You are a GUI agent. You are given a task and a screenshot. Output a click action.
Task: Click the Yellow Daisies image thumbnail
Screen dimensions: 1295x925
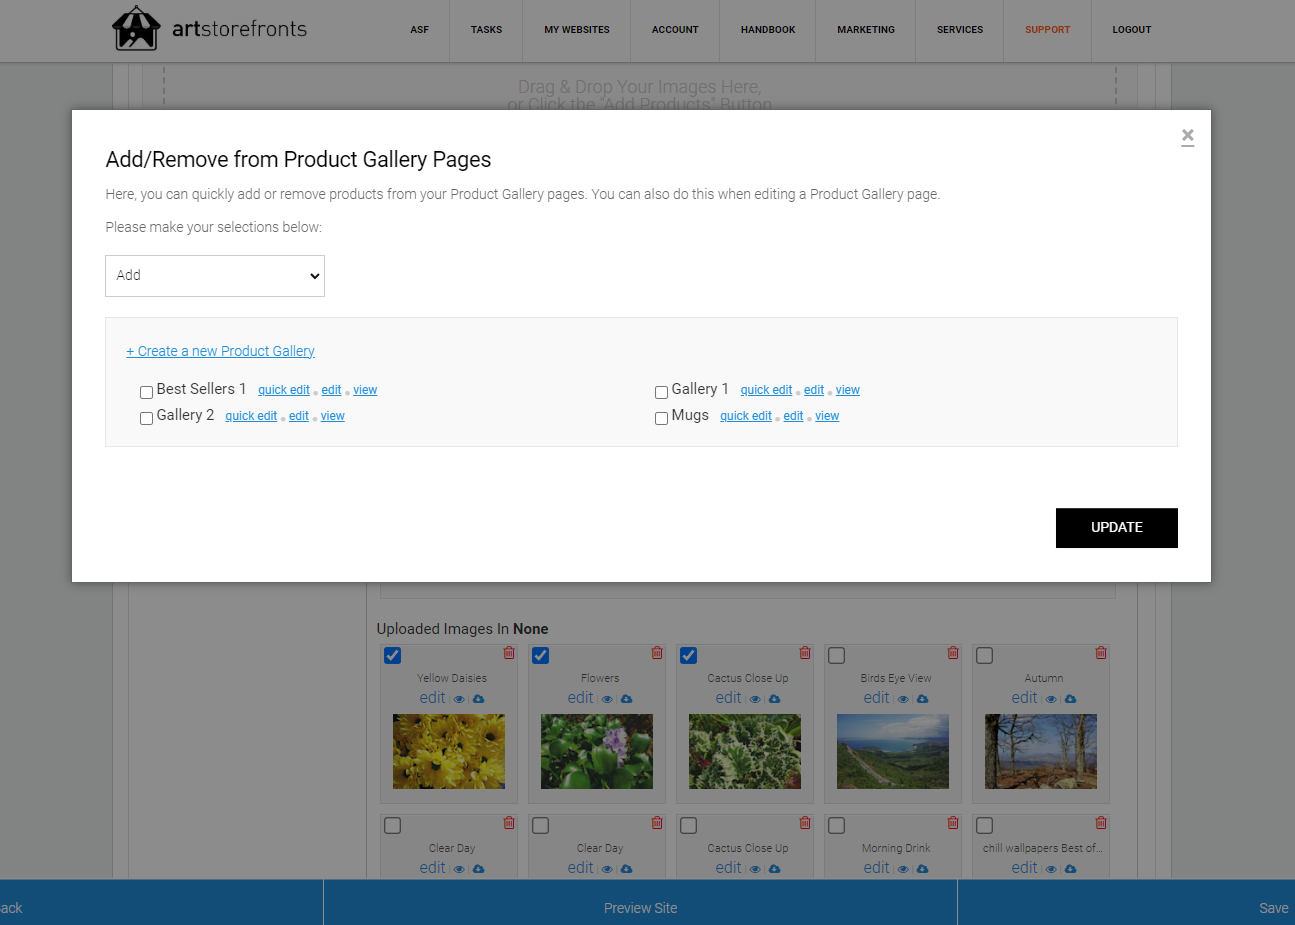(449, 751)
